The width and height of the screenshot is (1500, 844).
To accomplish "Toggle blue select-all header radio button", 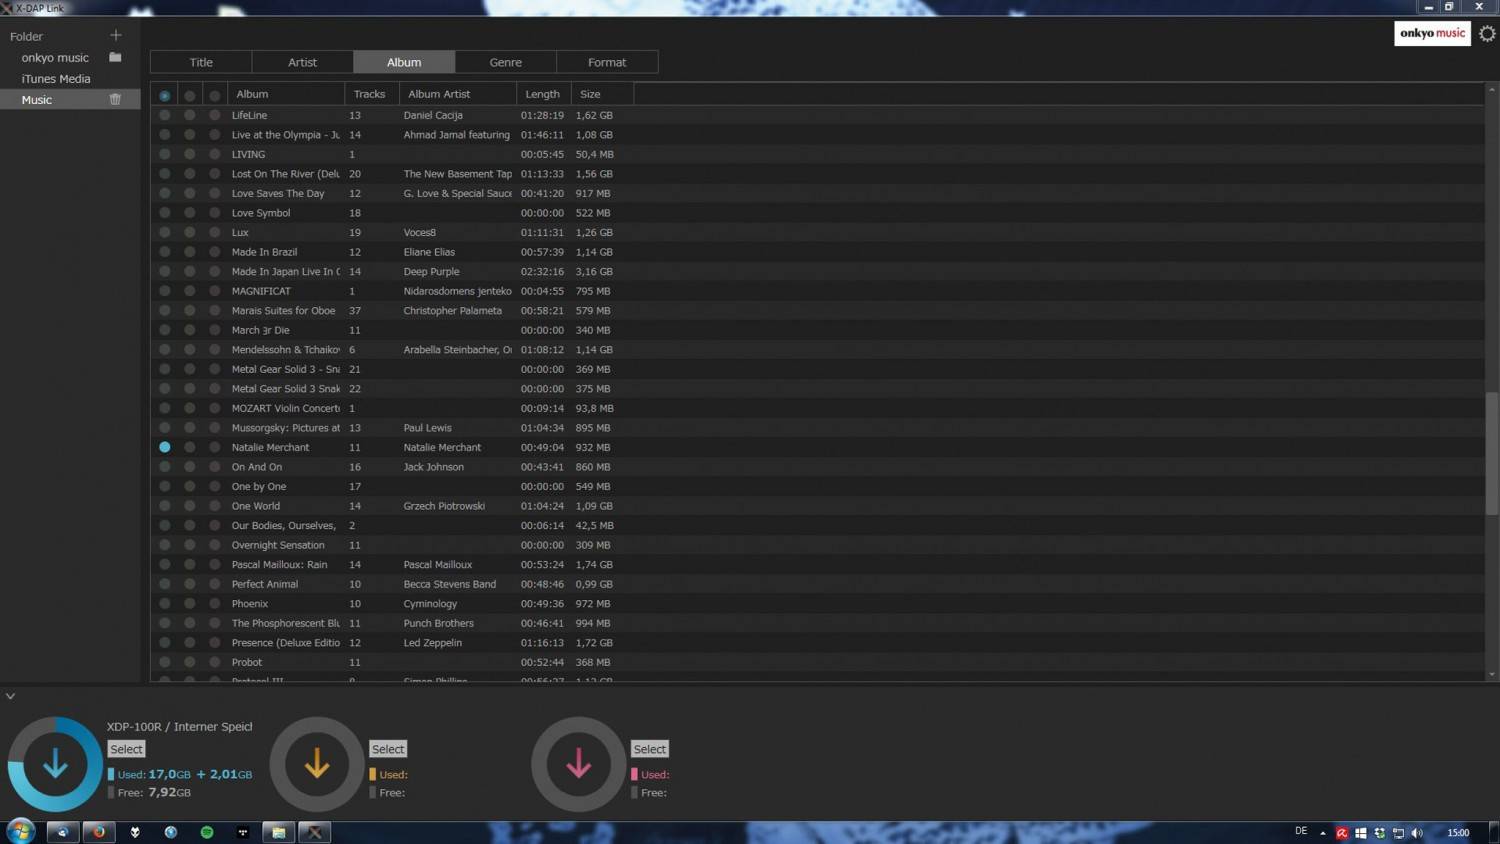I will click(165, 95).
